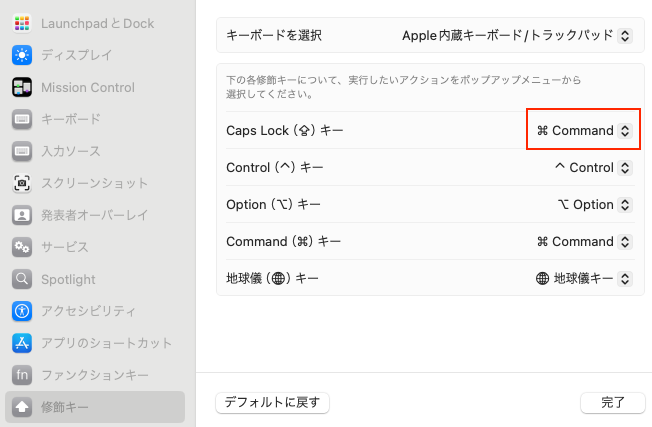Image resolution: width=652 pixels, height=427 pixels.
Task: Click the スクリーンショット sidebar icon
Action: tap(22, 183)
